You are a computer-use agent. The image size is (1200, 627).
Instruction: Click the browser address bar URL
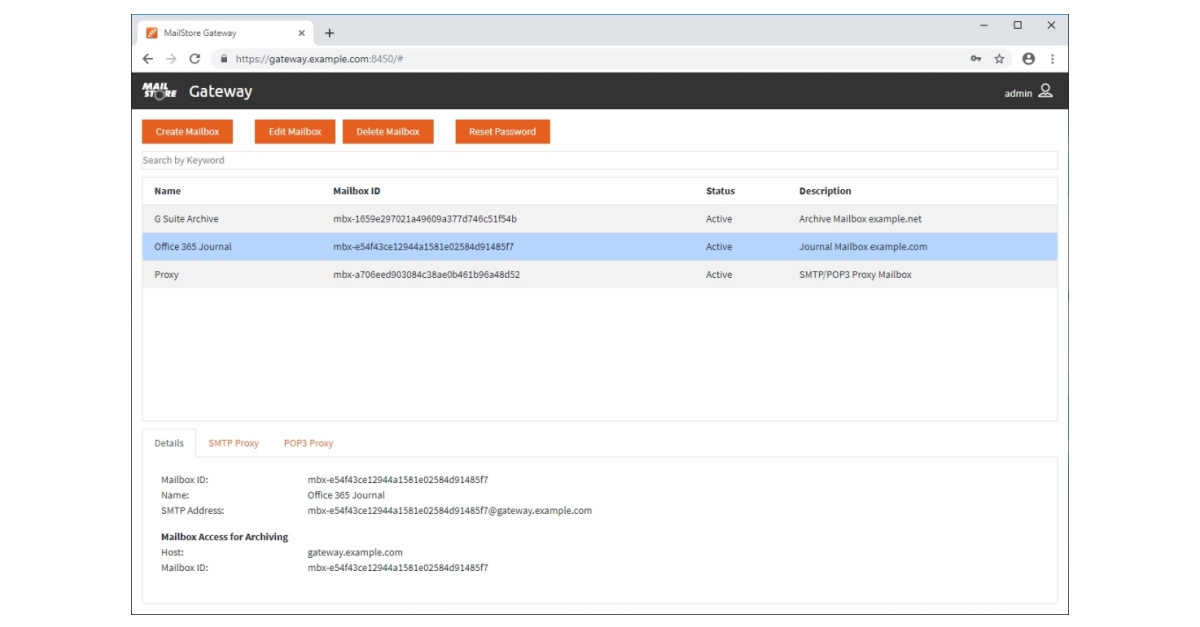pos(319,59)
